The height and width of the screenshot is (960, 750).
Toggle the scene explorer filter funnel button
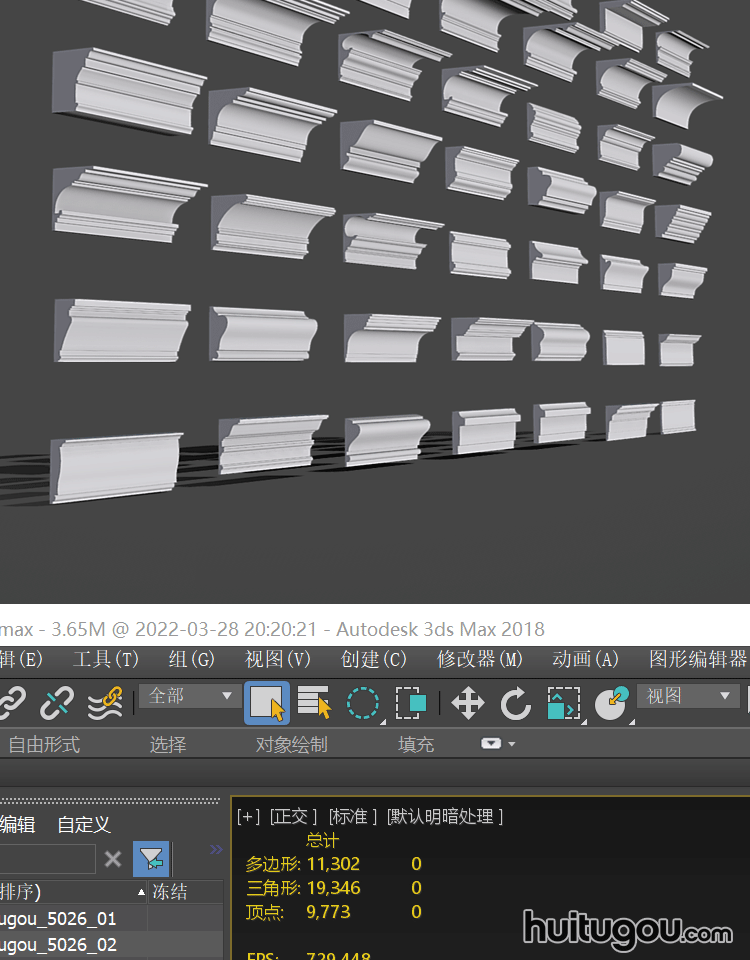152,859
